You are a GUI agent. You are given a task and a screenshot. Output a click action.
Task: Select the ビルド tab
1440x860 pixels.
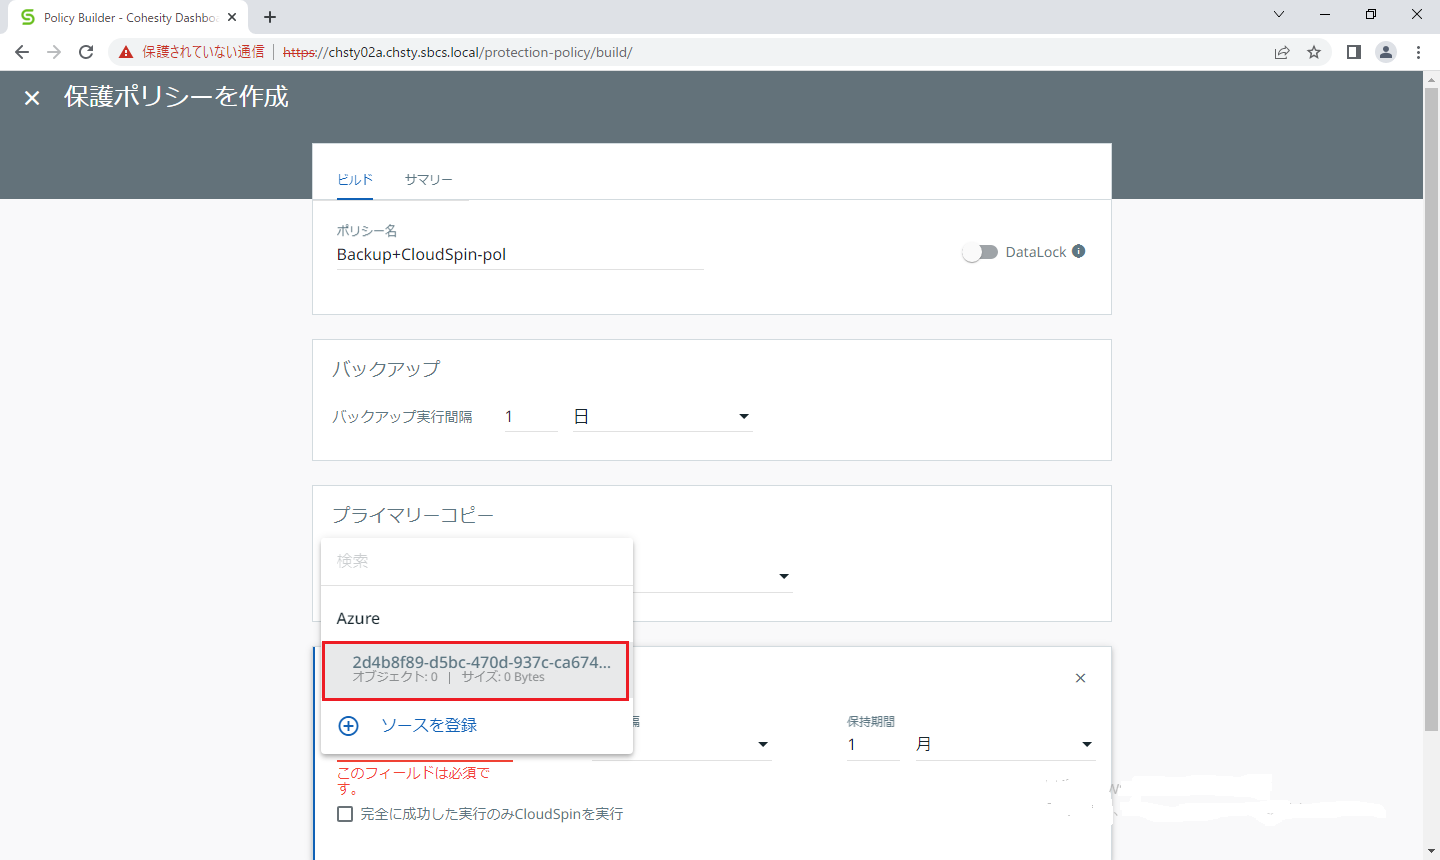pos(355,179)
